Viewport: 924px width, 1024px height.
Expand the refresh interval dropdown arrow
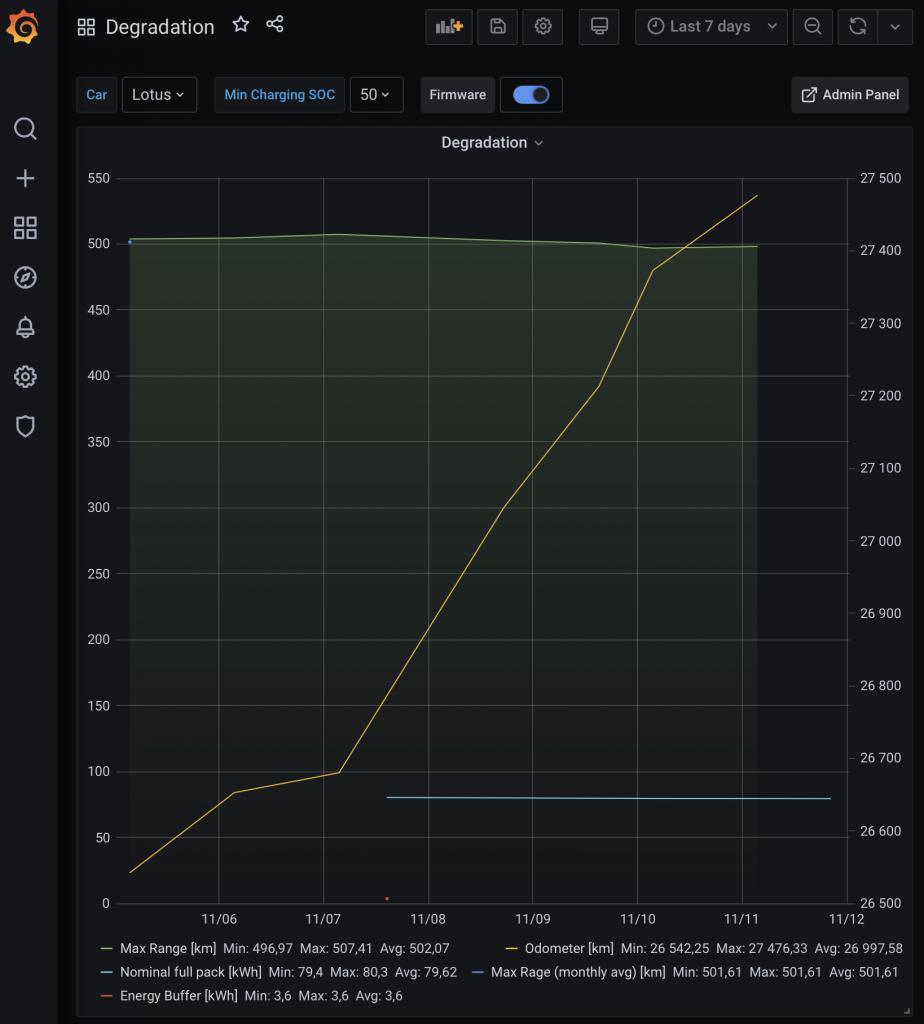tap(895, 27)
